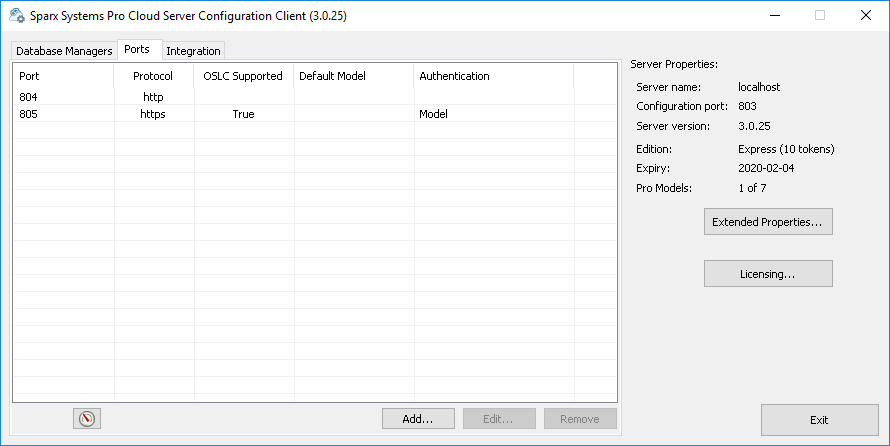The image size is (890, 446).
Task: Click the Authentication column header
Action: click(x=493, y=76)
